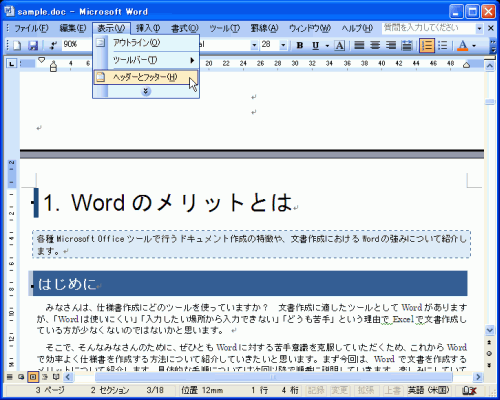Image resolution: width=500 pixels, height=400 pixels.
Task: Toggle Bold formatting
Action: [x=300, y=45]
